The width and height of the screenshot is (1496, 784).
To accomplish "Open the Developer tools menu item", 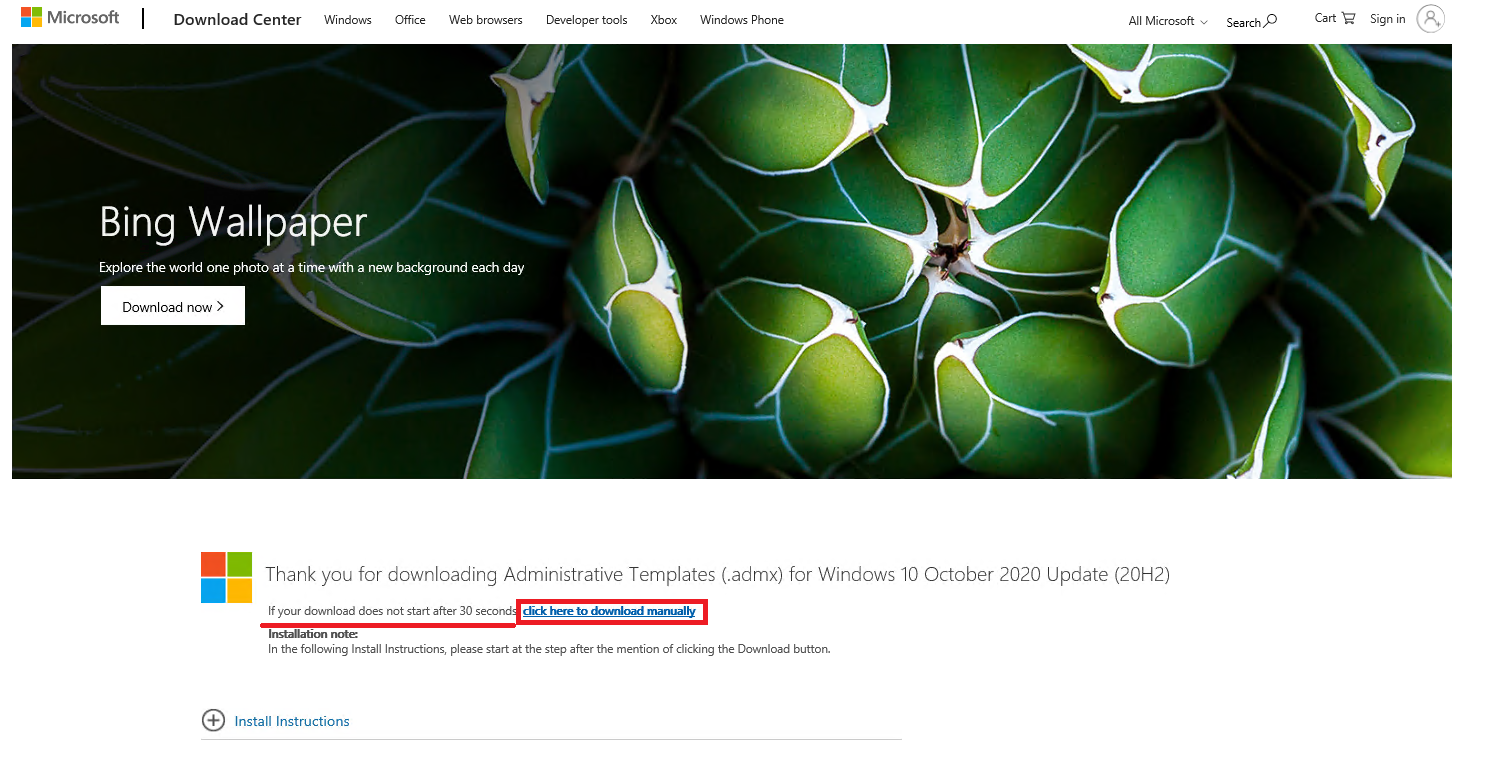I will 587,20.
